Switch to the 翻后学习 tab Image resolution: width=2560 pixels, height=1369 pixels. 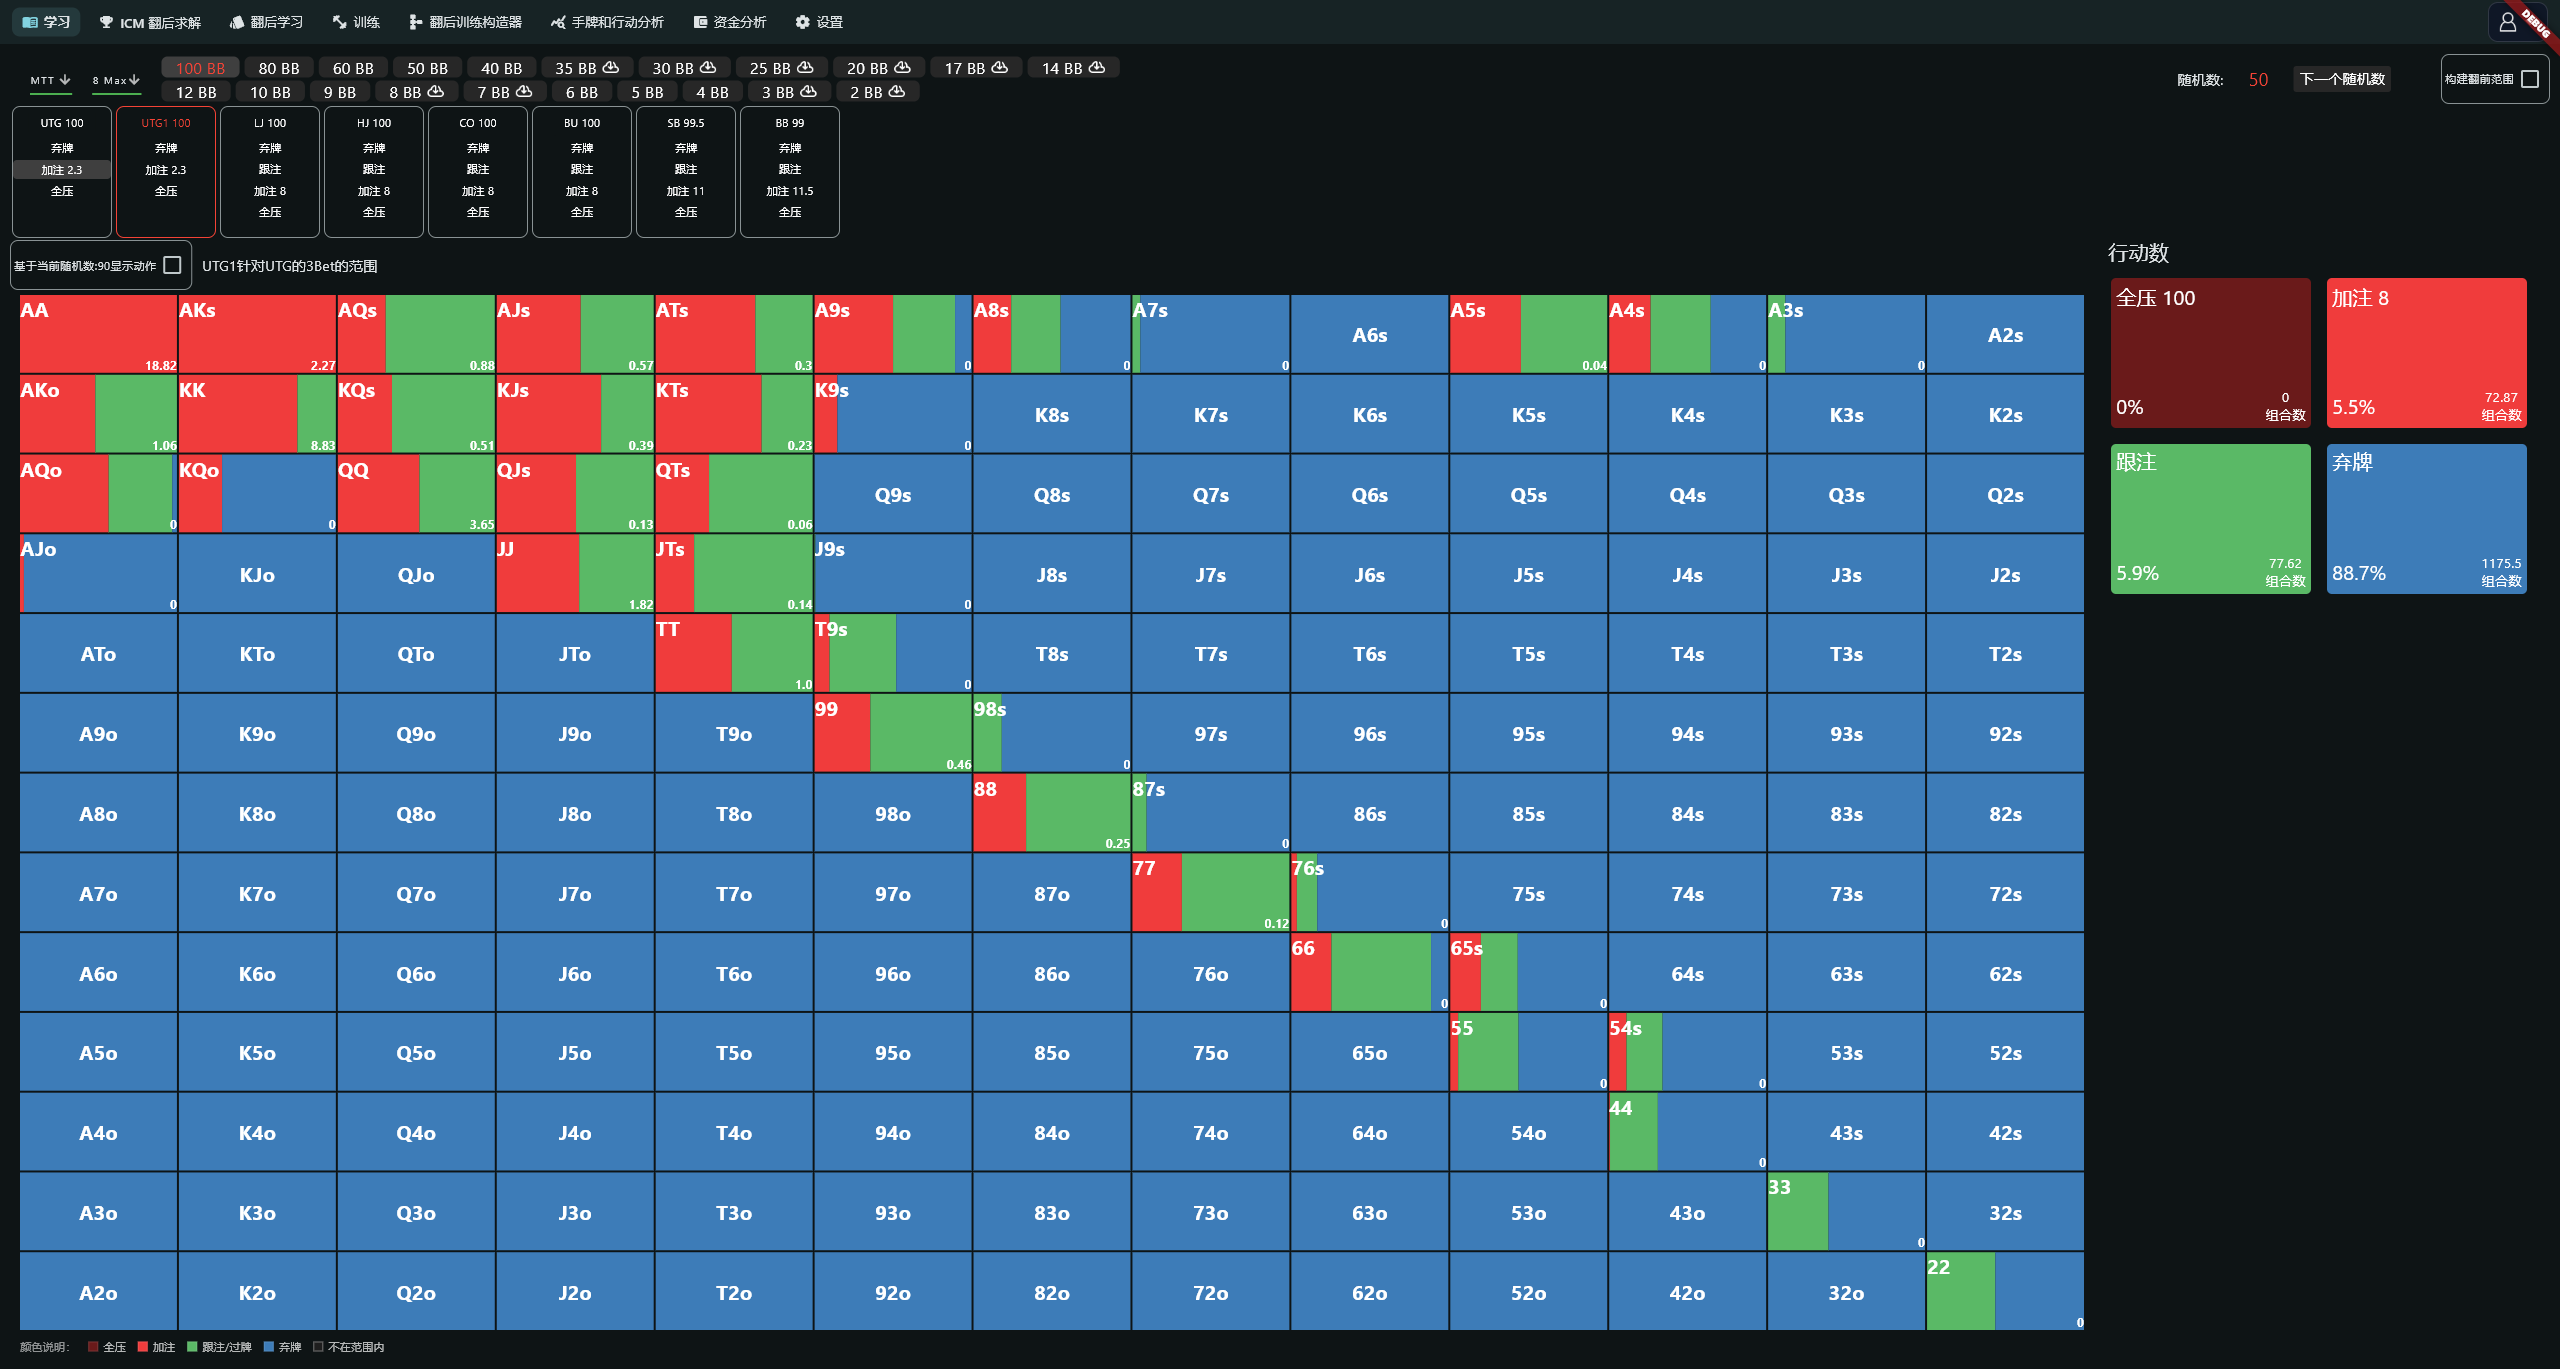266,22
